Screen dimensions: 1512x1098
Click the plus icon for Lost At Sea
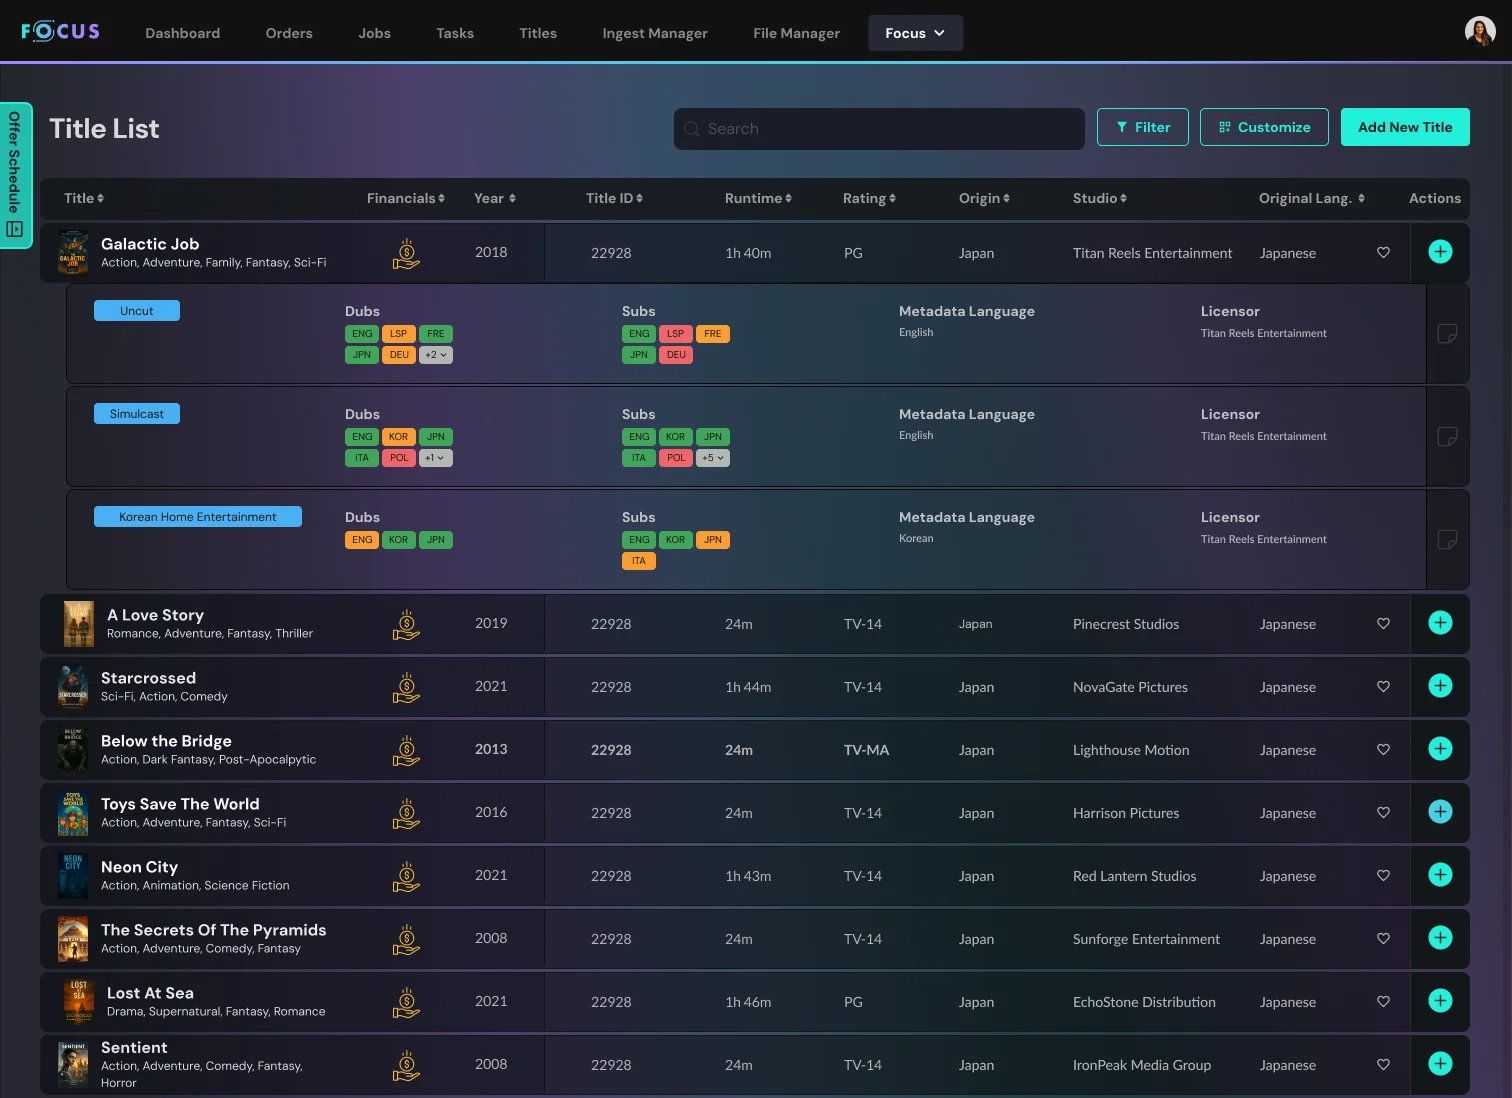[1440, 1001]
